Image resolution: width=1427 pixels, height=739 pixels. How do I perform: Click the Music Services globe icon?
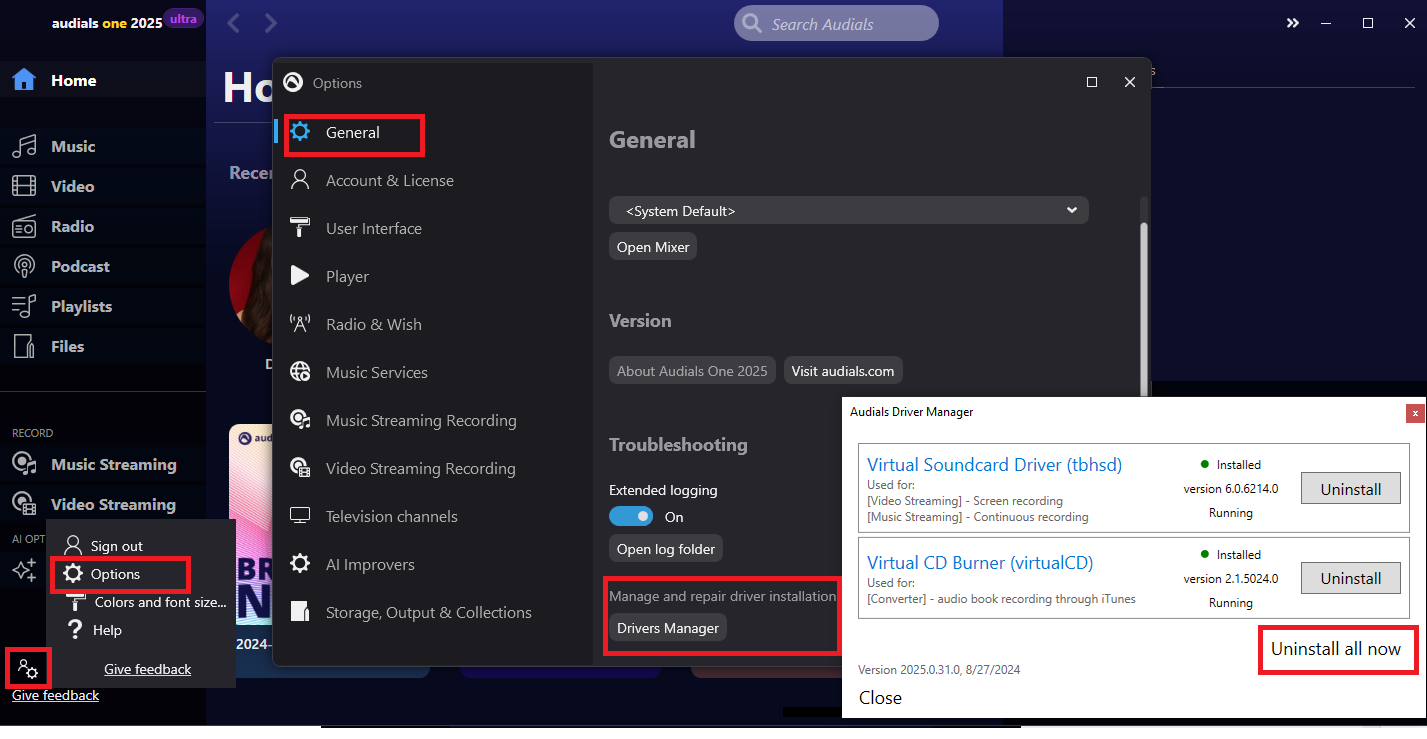pyautogui.click(x=300, y=372)
